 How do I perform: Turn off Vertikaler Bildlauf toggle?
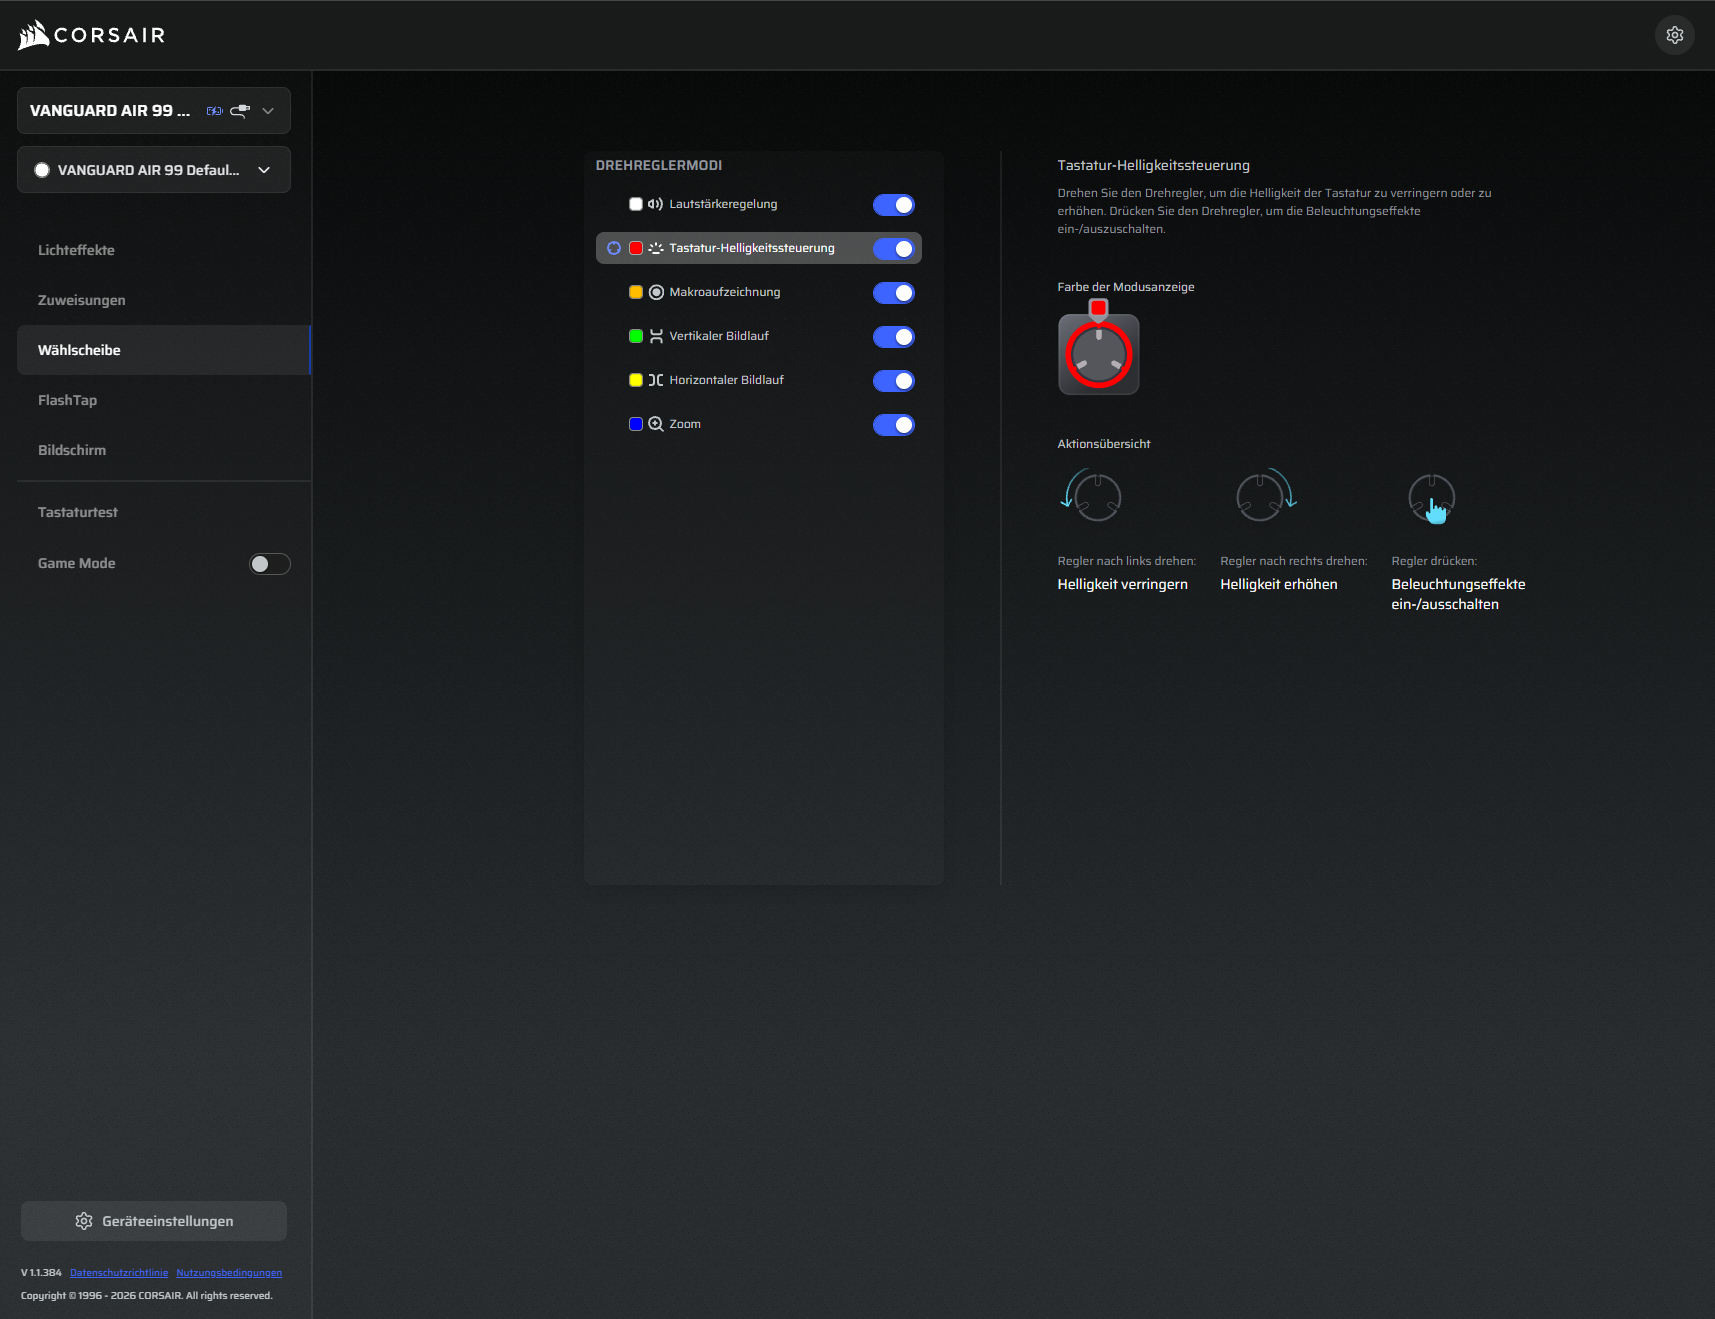(893, 337)
